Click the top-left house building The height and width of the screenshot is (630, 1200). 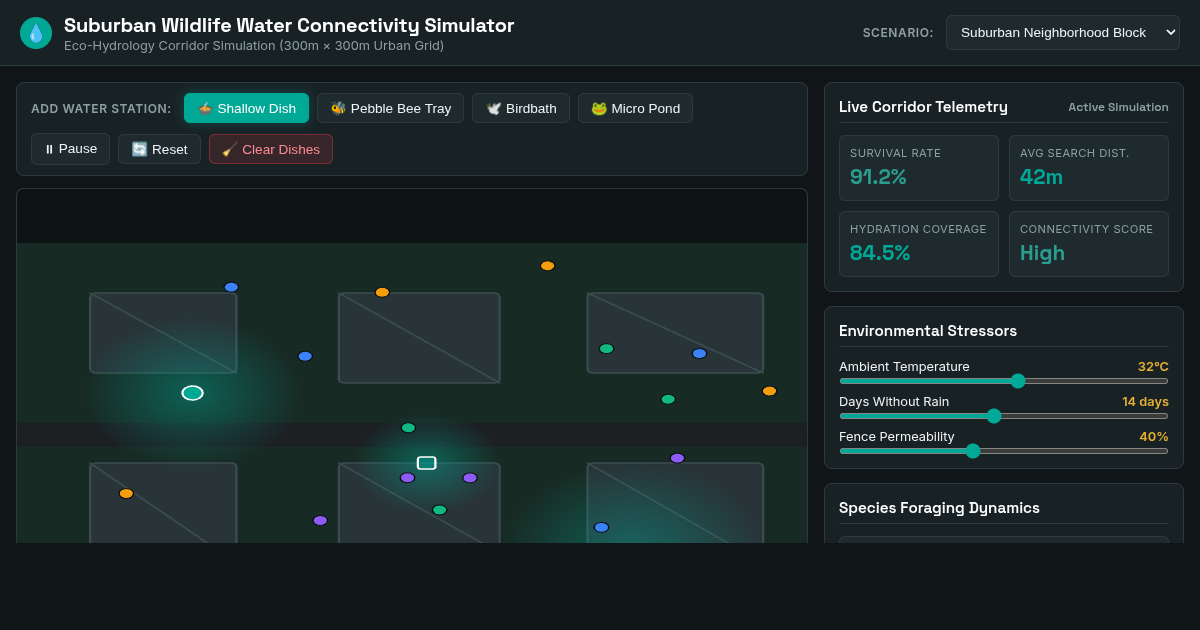click(x=163, y=333)
